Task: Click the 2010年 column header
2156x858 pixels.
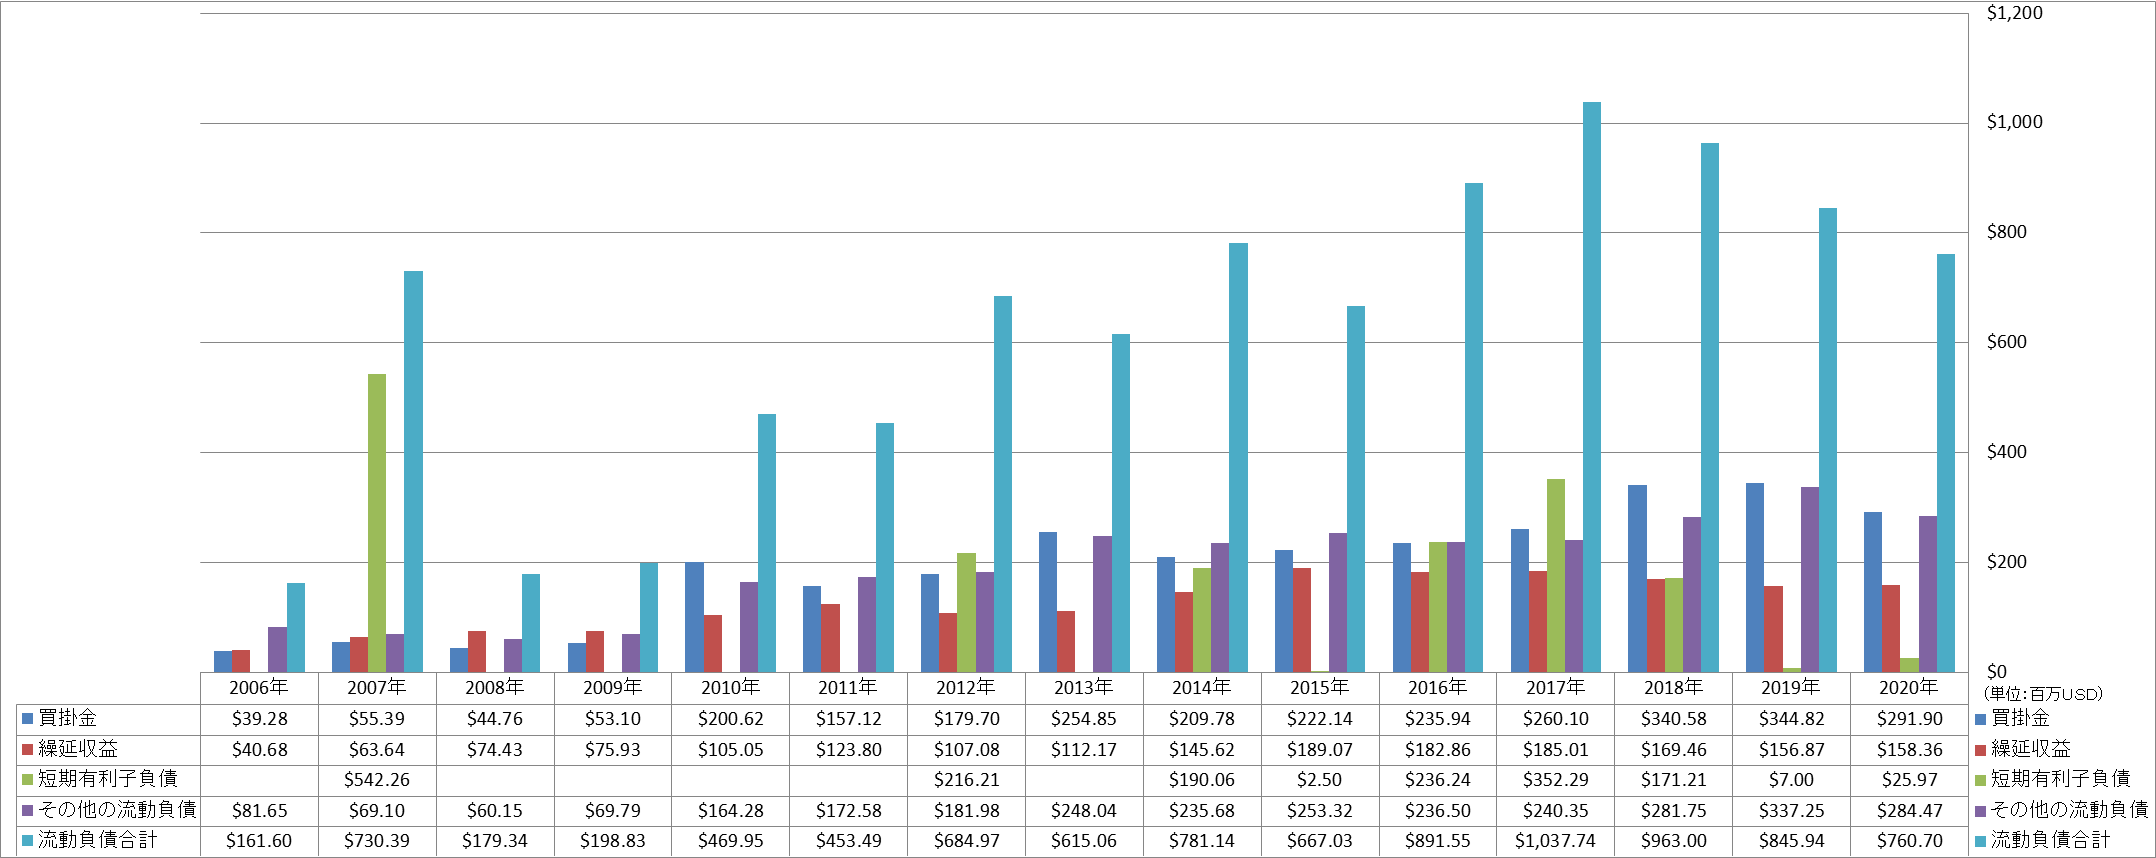Action: 731,687
